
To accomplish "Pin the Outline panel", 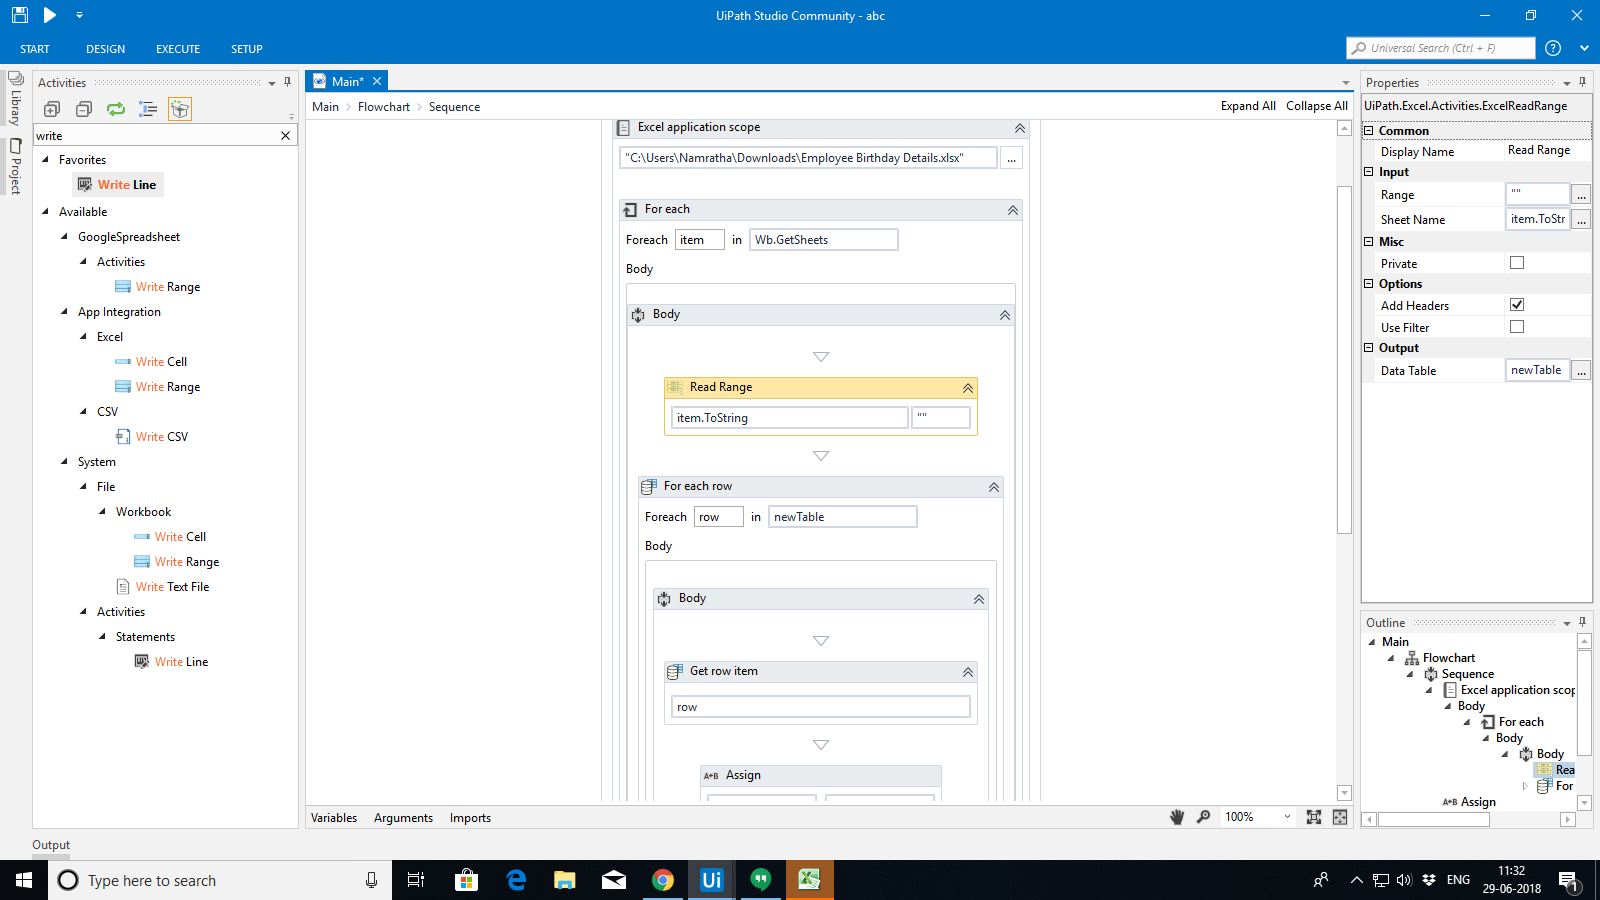I will point(1582,622).
